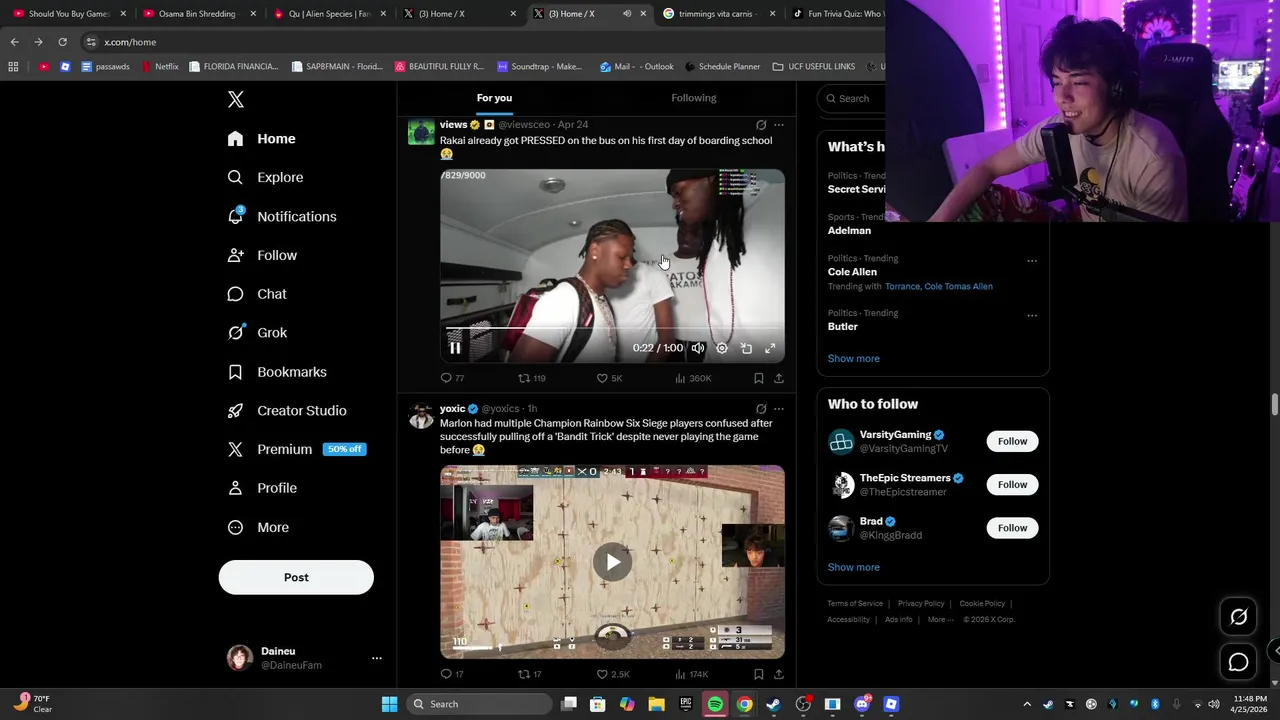The width and height of the screenshot is (1280, 720).
Task: Click the Post button
Action: click(296, 577)
